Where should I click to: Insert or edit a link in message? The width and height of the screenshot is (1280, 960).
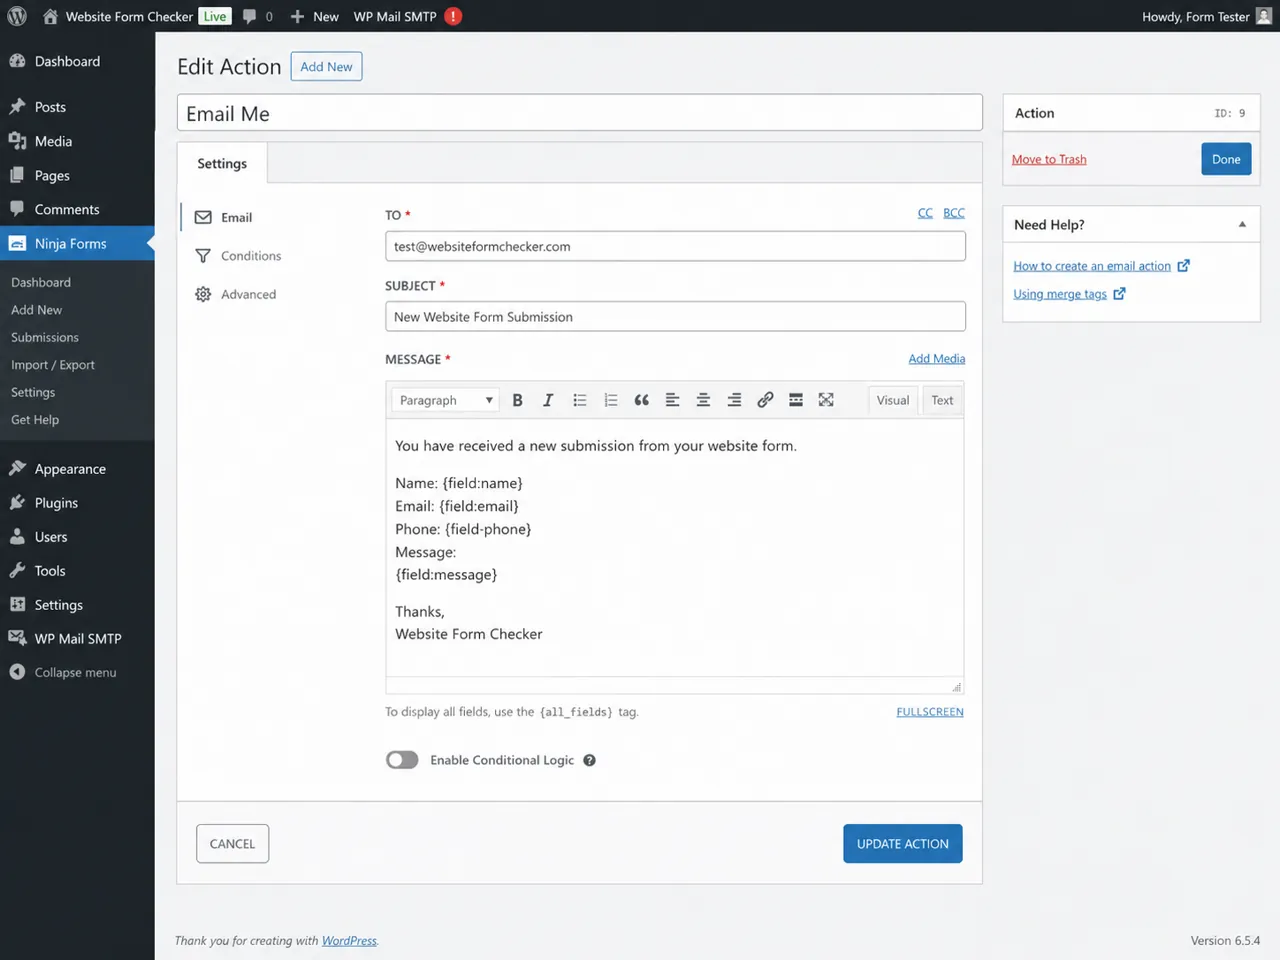(x=765, y=400)
